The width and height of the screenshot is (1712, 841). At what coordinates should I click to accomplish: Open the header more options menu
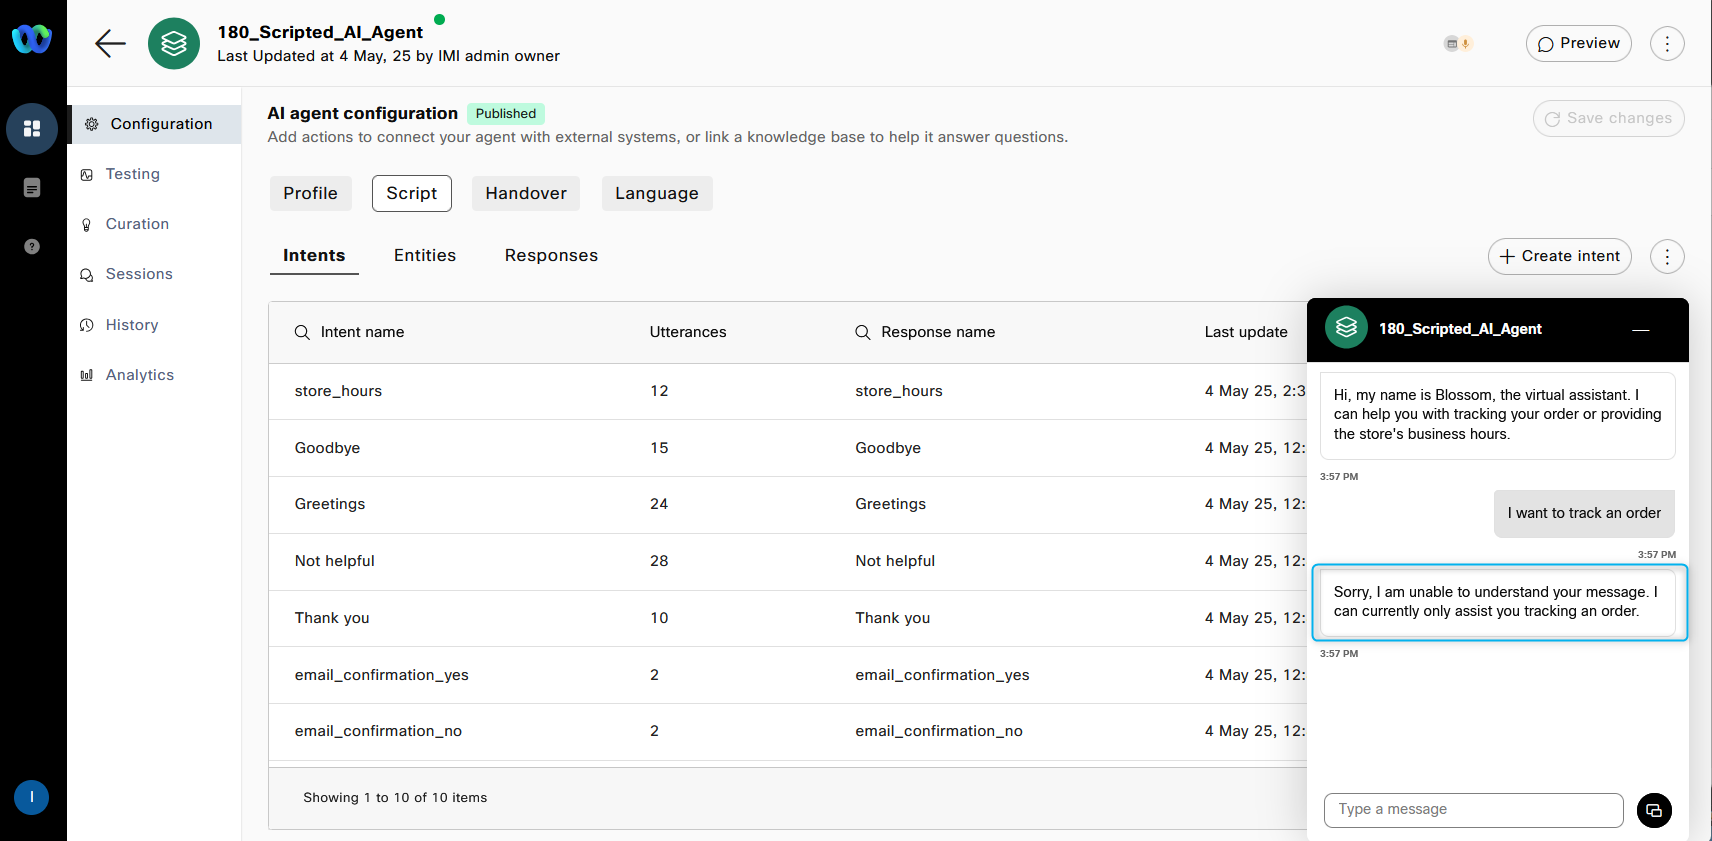coord(1667,44)
